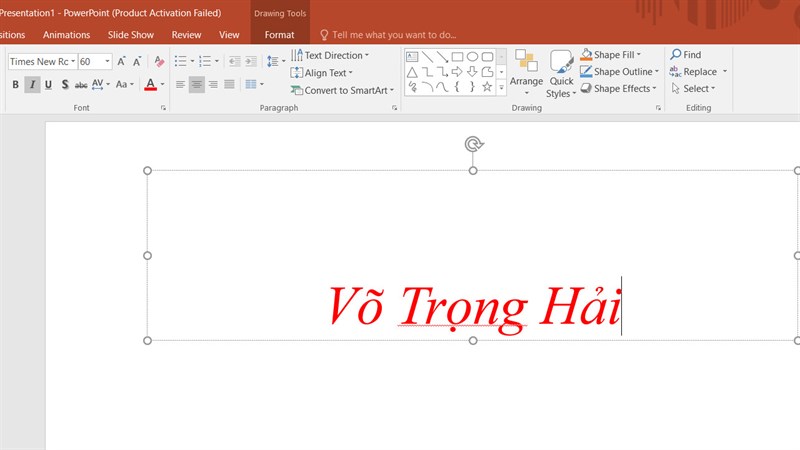800x450 pixels.
Task: Expand the numbering style dropdown arrow
Action: click(217, 62)
